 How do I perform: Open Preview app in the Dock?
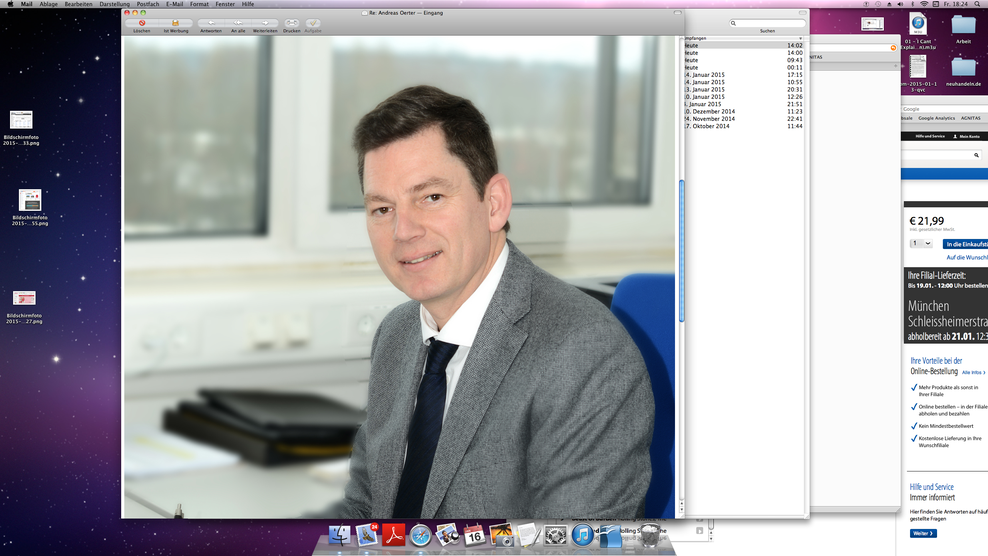point(447,535)
